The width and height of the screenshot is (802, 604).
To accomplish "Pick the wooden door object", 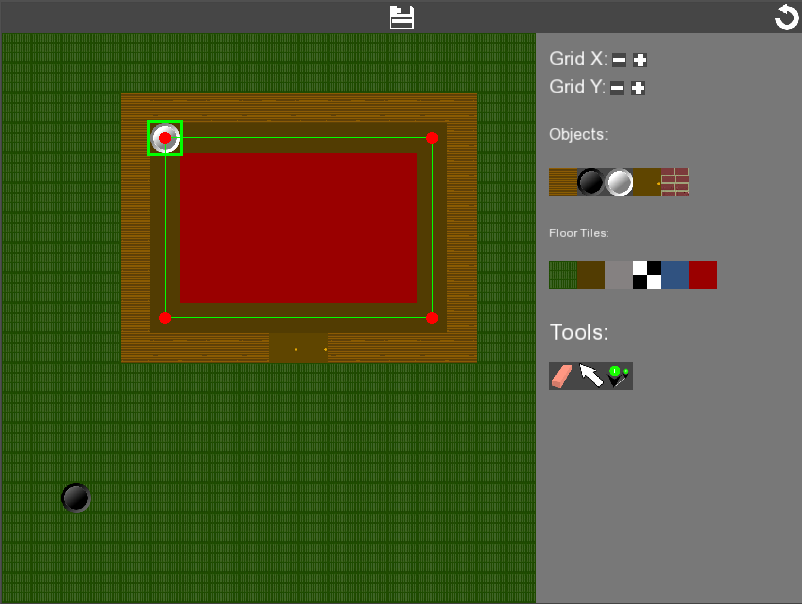I will click(x=648, y=182).
